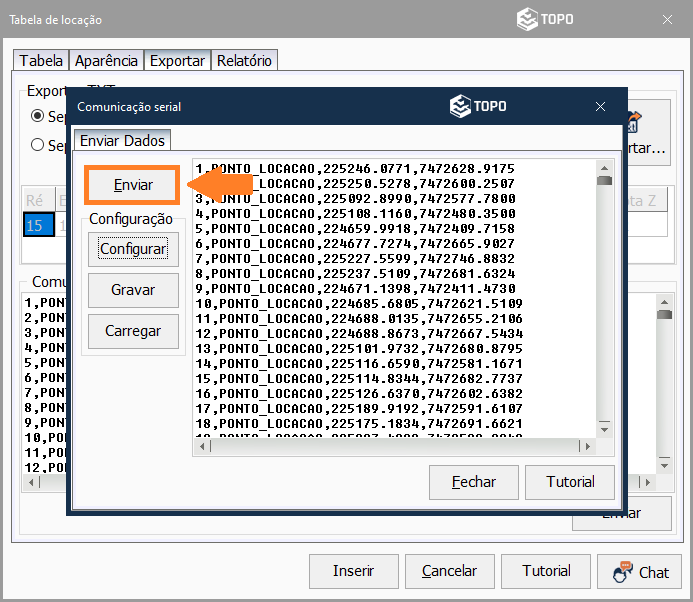Click left arrow of data area horizontal scrollbar
Screen dimensions: 693x602
point(203,445)
